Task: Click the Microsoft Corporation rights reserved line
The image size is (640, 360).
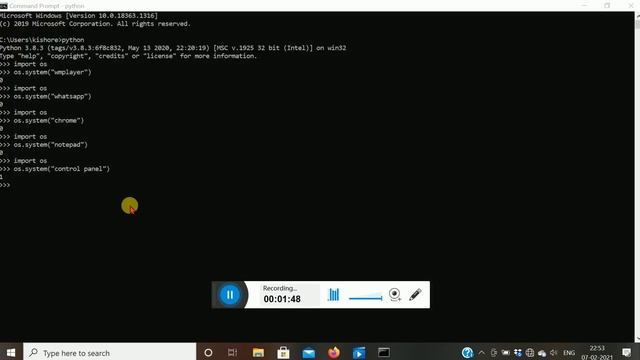Action: click(95, 24)
